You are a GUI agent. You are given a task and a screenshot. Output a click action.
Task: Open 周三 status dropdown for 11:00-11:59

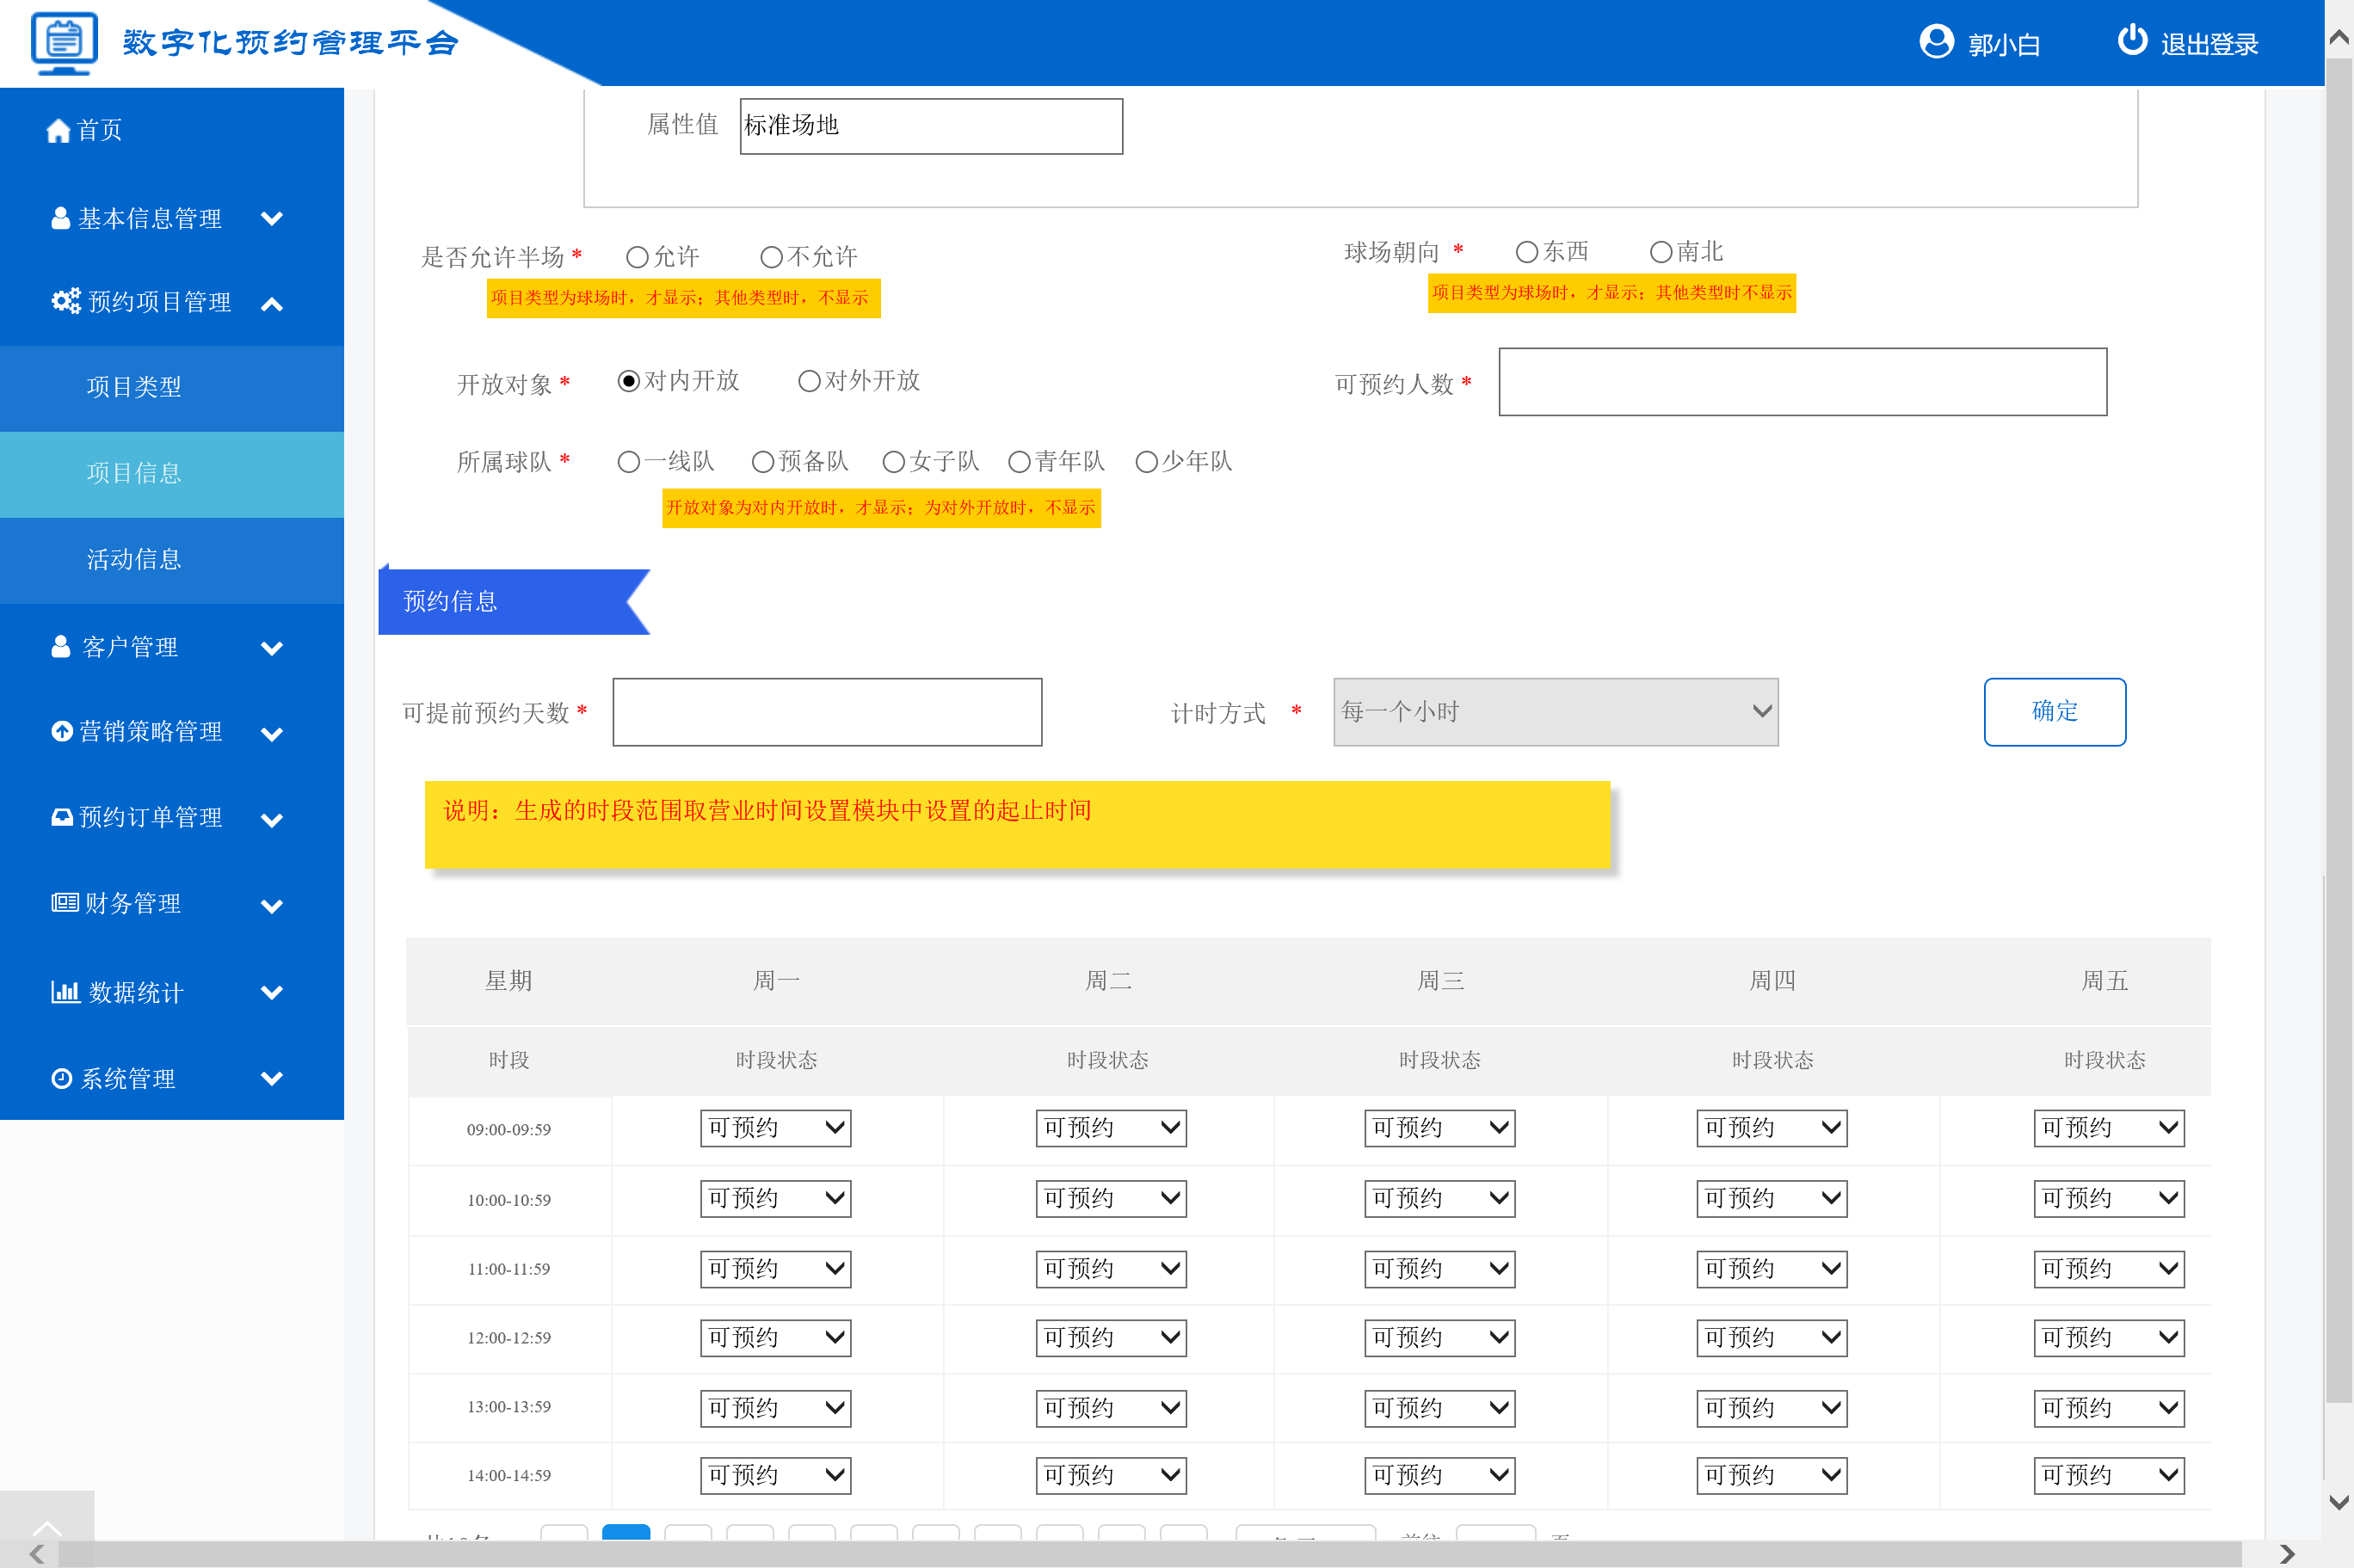(x=1440, y=1269)
